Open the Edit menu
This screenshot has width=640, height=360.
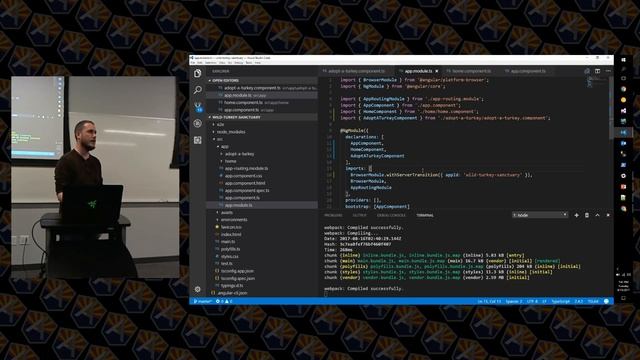pyautogui.click(x=200, y=63)
